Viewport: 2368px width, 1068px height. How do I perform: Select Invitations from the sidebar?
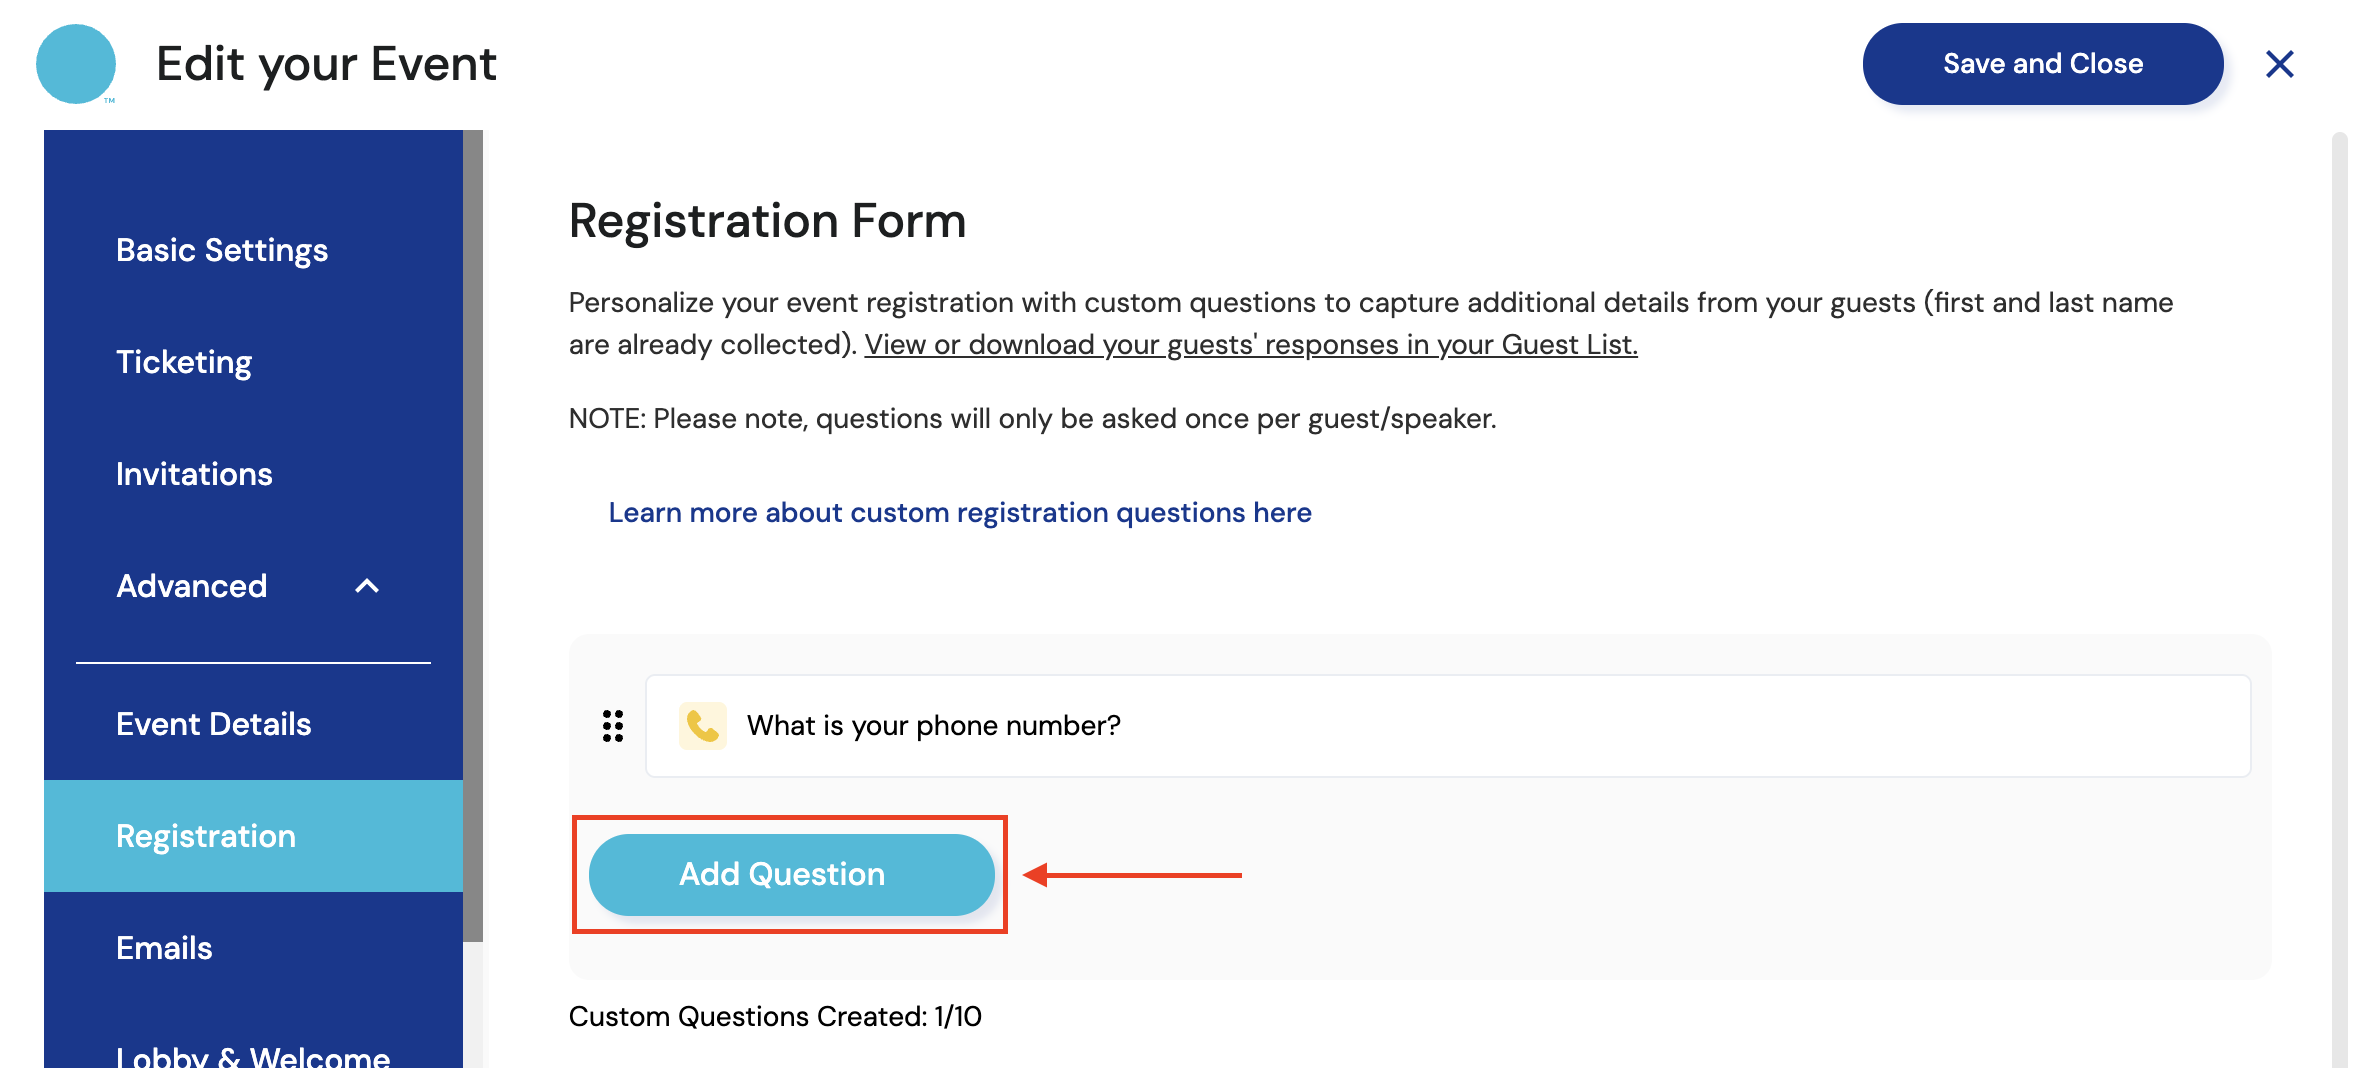[194, 474]
